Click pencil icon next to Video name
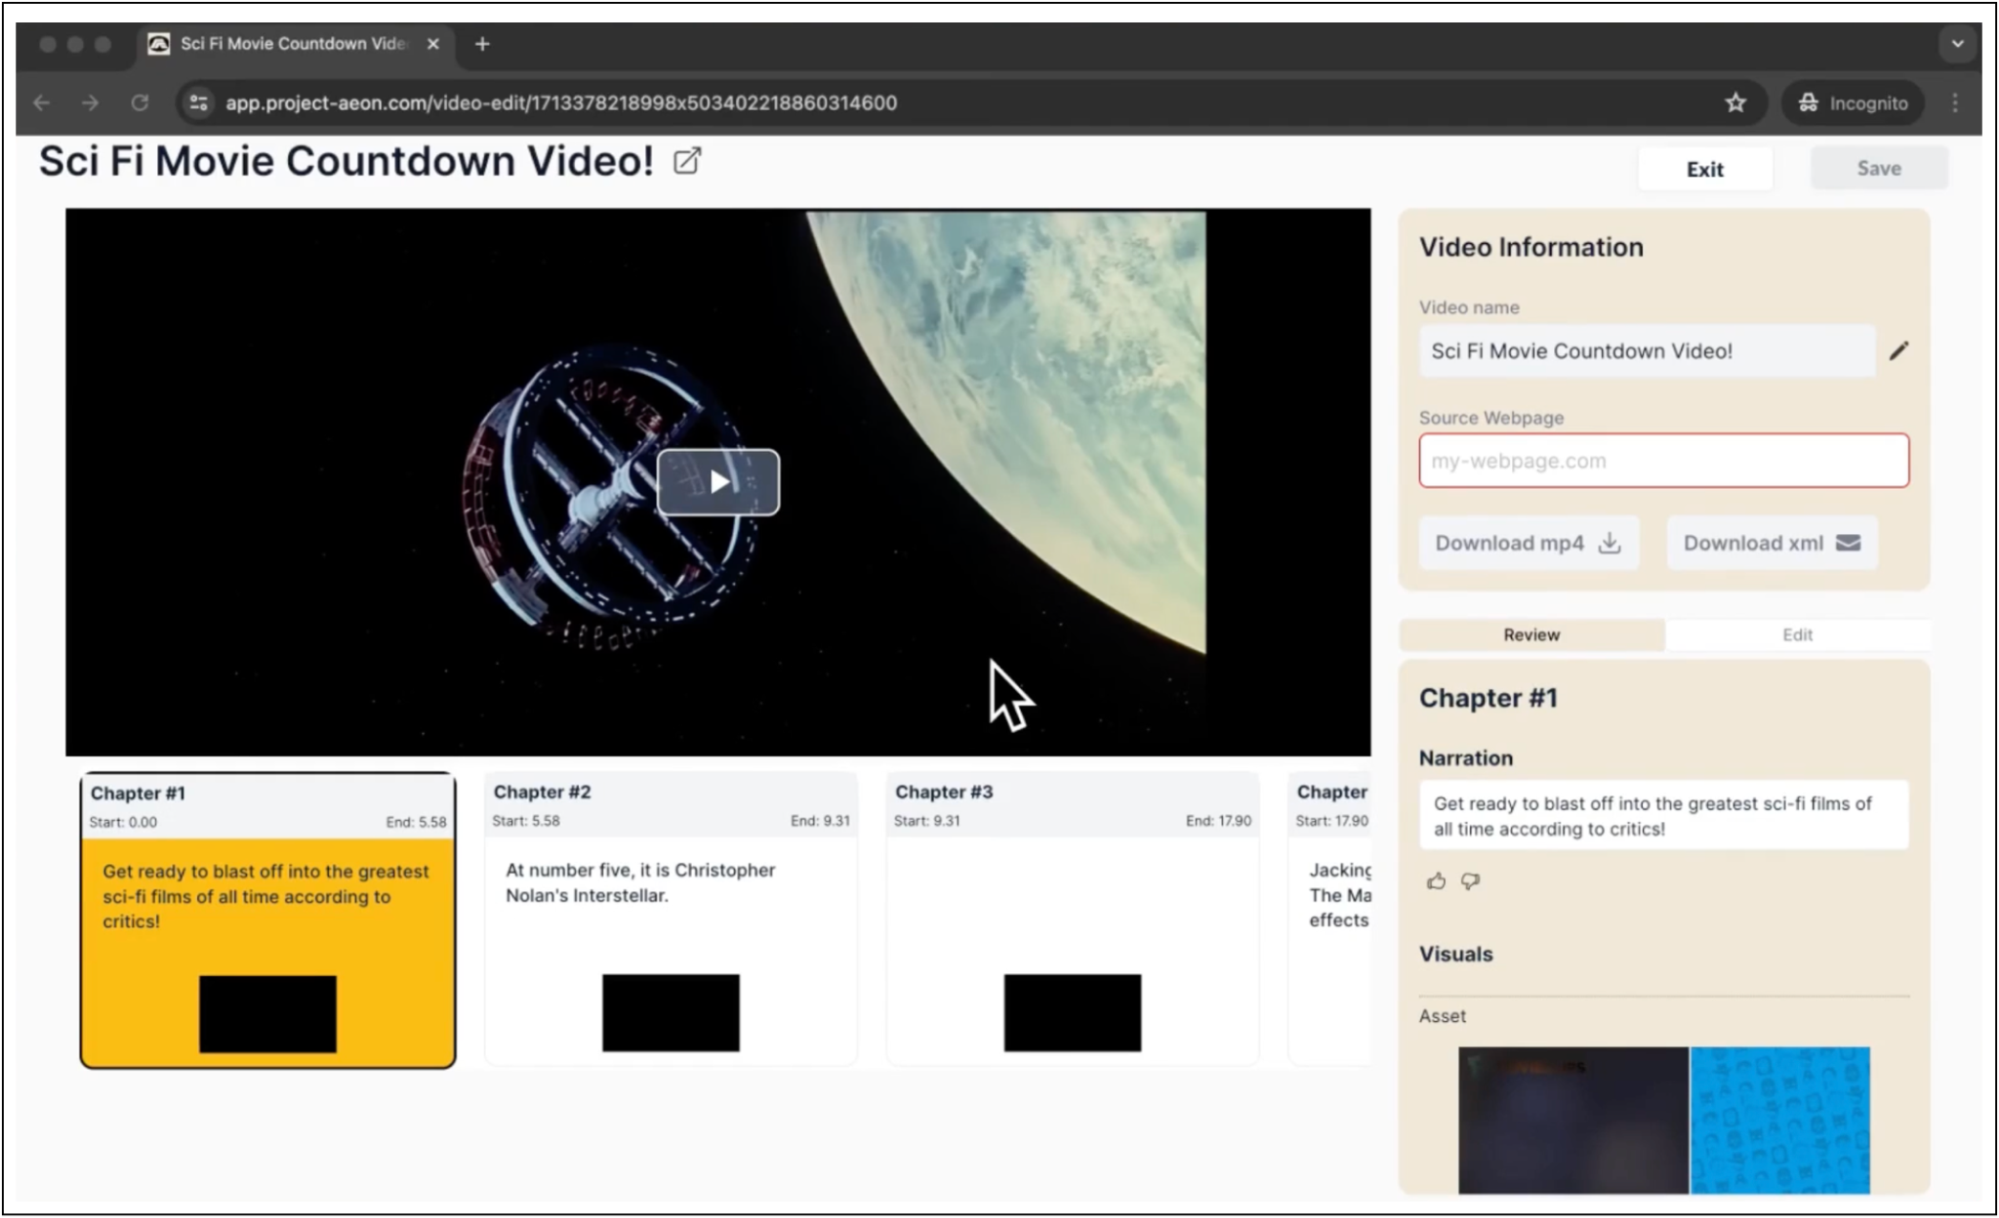This screenshot has width=1999, height=1218. [1898, 351]
